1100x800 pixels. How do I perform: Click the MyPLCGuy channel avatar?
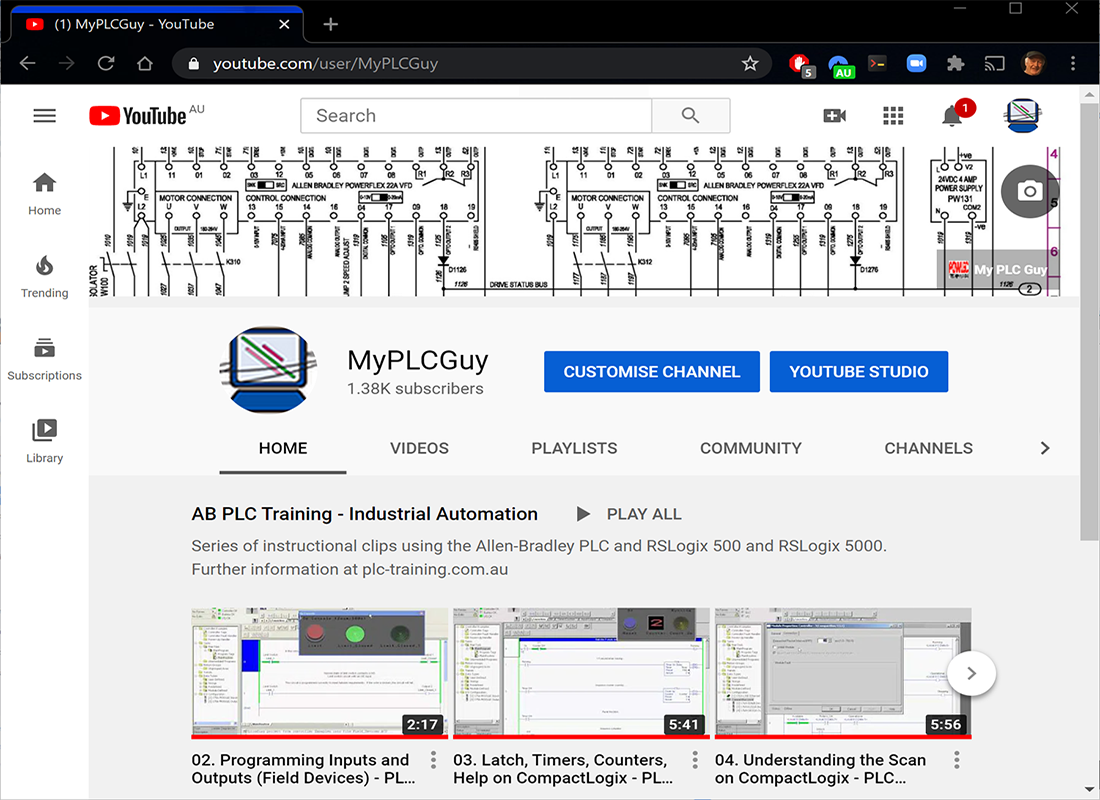click(268, 369)
